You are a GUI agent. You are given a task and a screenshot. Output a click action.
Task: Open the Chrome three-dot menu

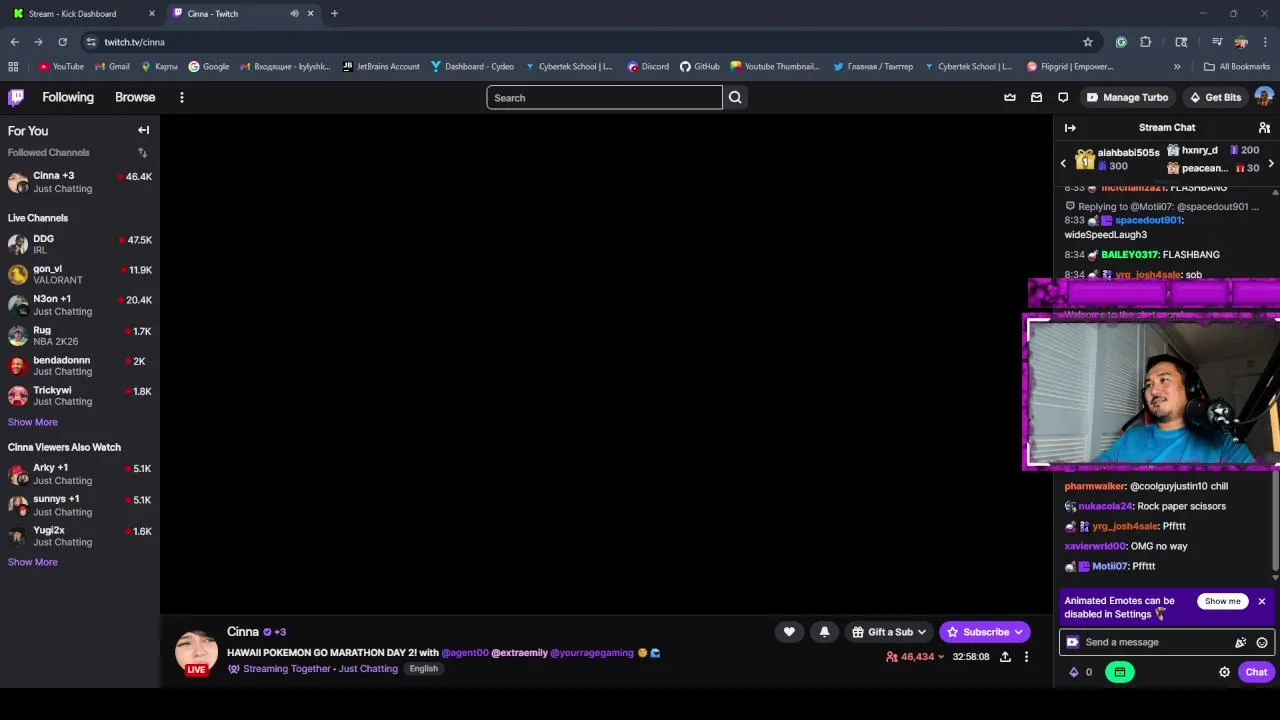tap(1265, 42)
